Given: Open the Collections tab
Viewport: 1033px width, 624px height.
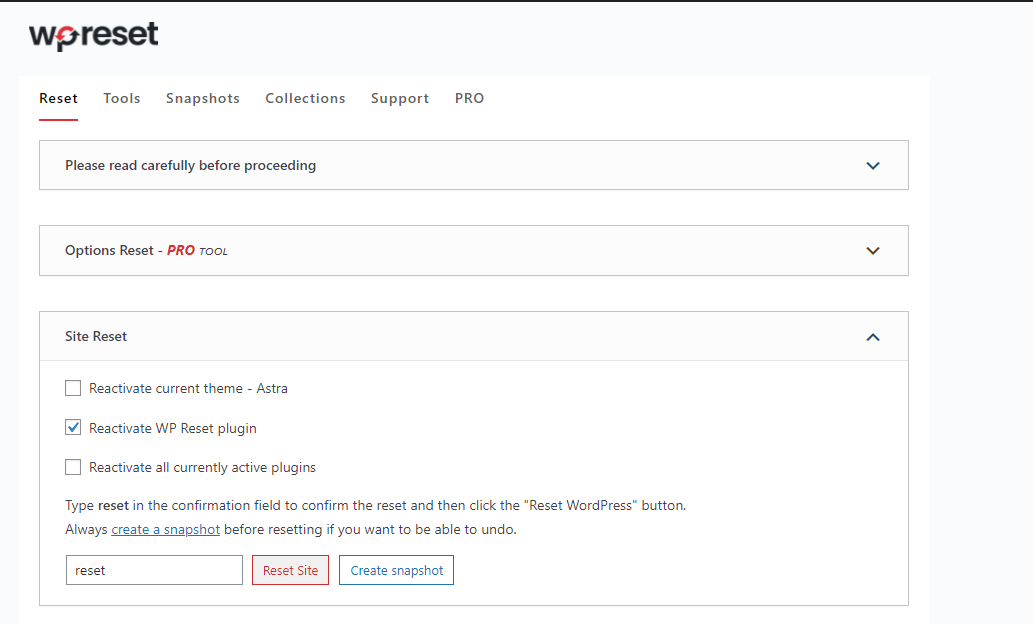Looking at the screenshot, I should tap(305, 98).
